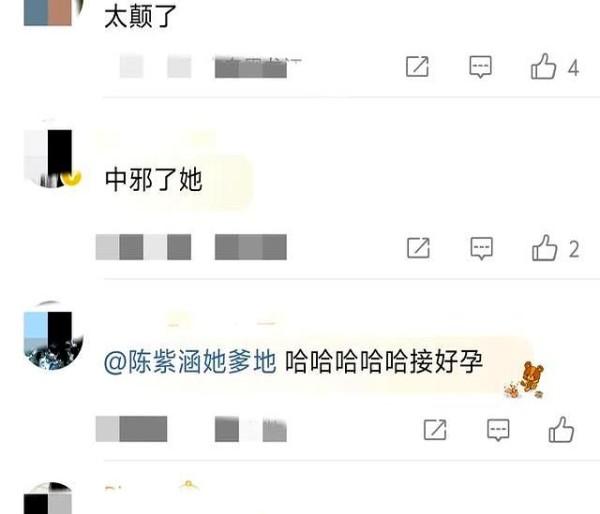The height and width of the screenshot is (514, 600).
Task: Like the "太颠了" comment
Action: pyautogui.click(x=543, y=67)
